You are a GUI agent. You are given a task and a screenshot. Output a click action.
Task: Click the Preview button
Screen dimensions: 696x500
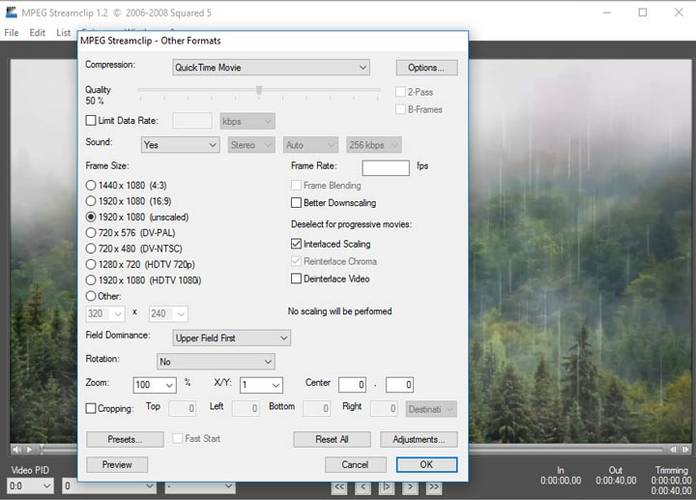point(117,464)
